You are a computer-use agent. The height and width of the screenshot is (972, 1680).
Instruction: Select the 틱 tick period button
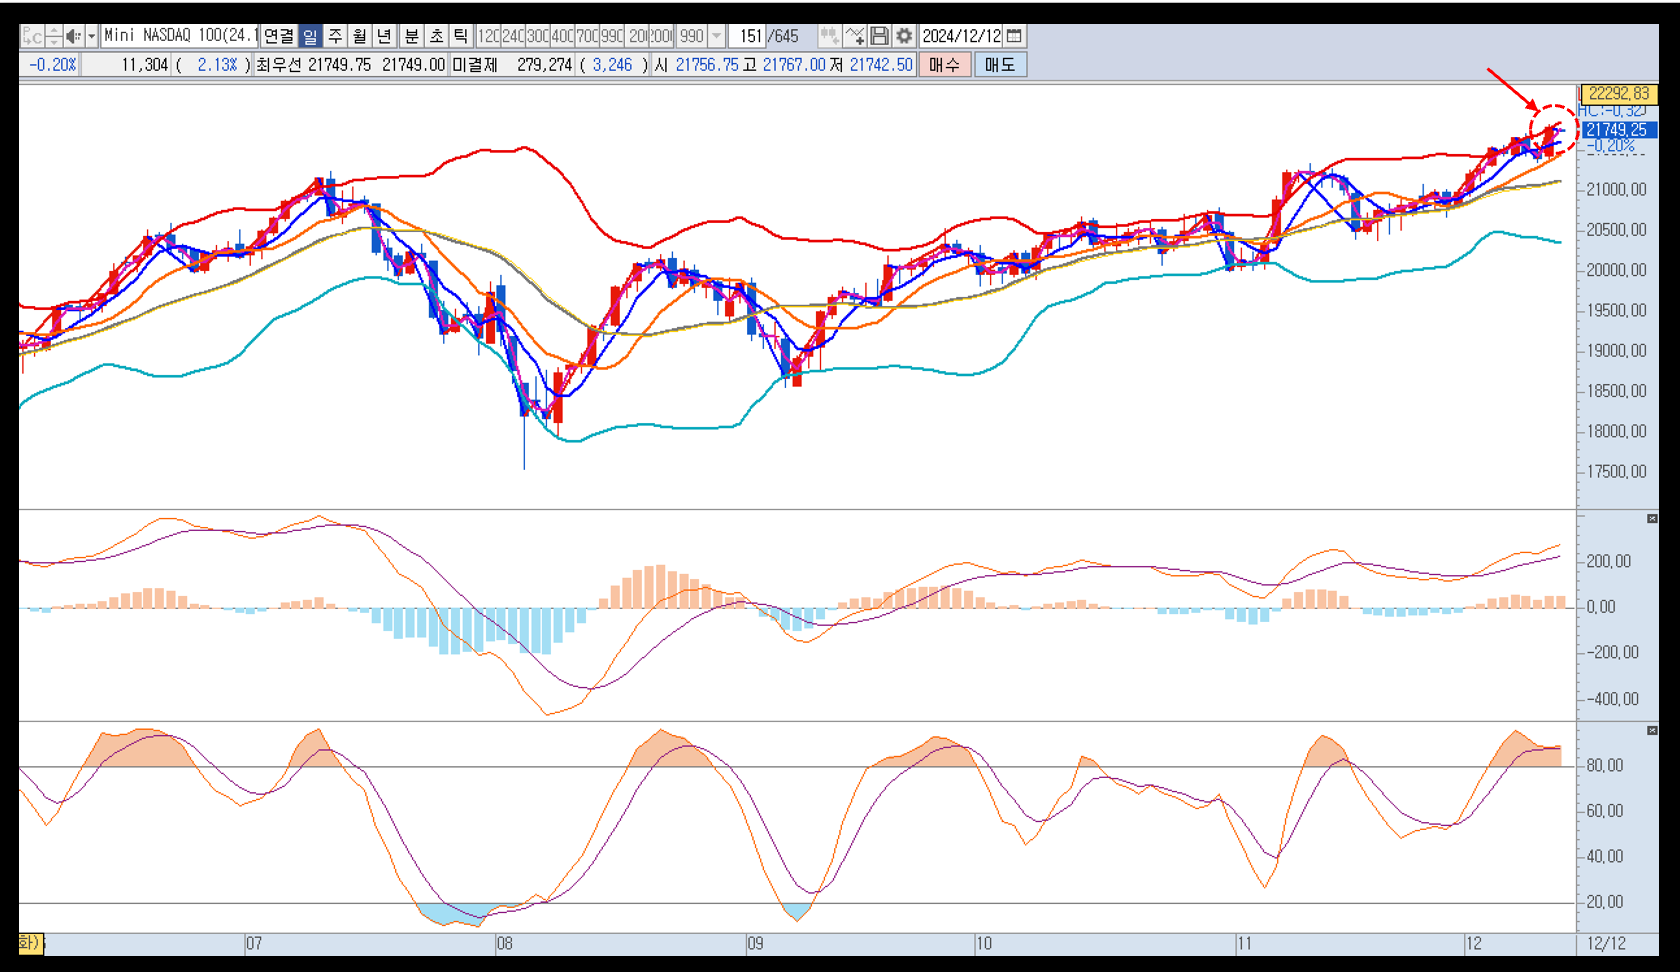point(460,36)
